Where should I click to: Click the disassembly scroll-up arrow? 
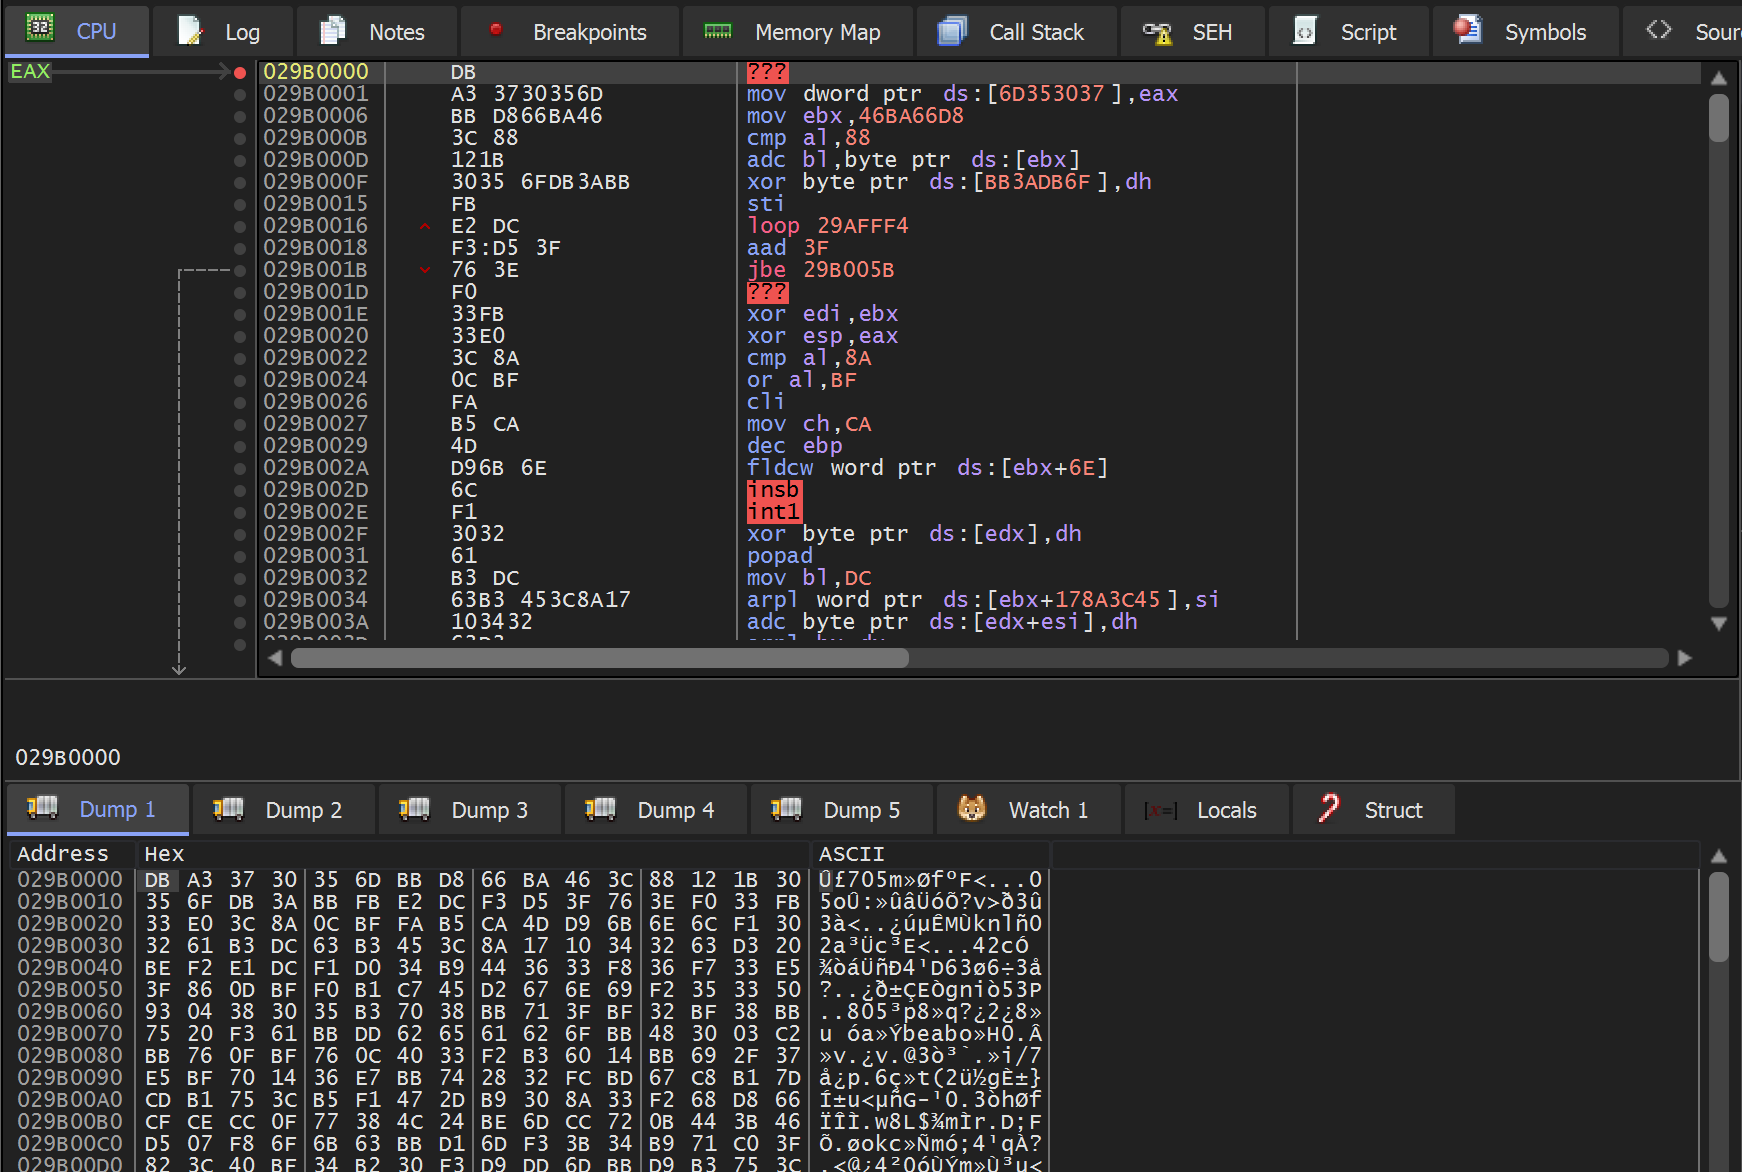pyautogui.click(x=1719, y=78)
